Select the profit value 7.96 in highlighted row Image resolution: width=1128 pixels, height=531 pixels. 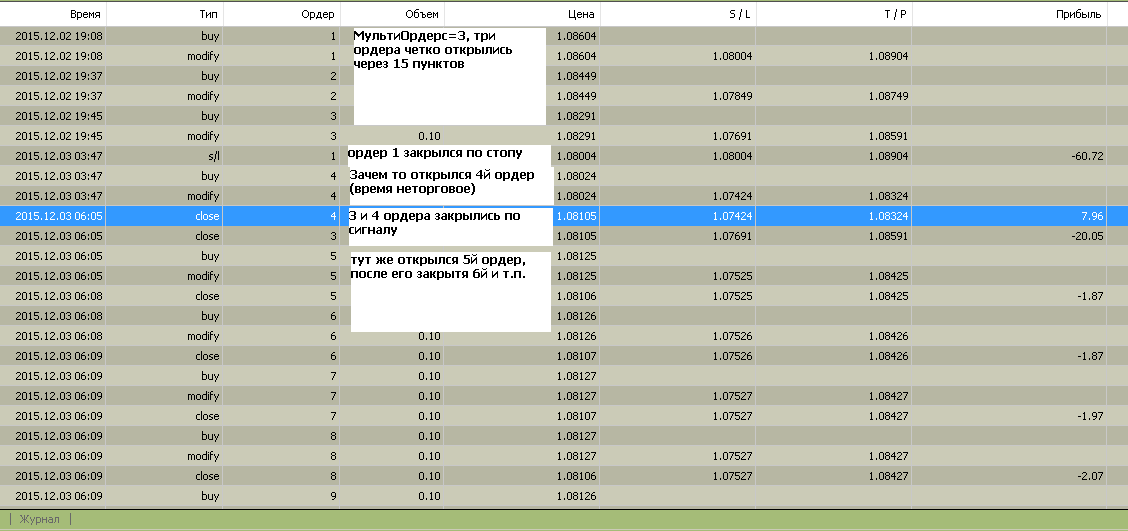[1092, 216]
